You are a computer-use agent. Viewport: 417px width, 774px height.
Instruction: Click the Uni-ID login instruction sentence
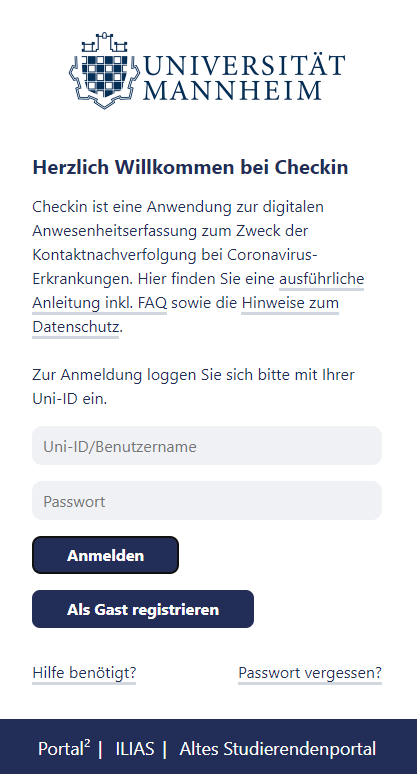(x=193, y=387)
